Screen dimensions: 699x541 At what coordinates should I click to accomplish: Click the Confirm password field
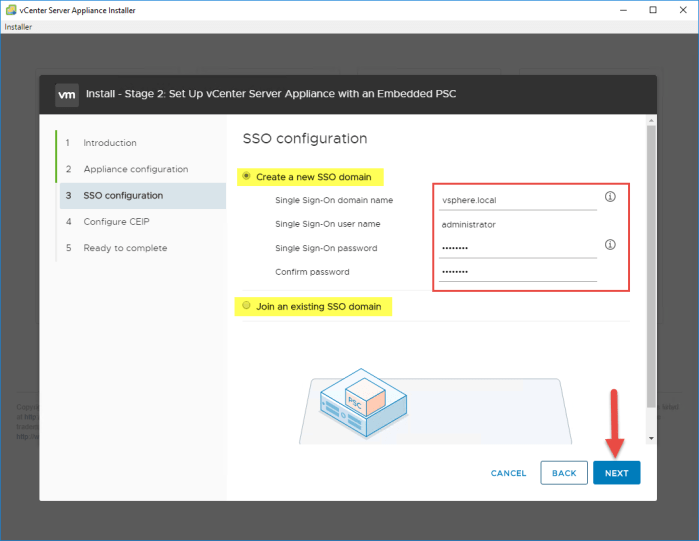click(x=518, y=272)
